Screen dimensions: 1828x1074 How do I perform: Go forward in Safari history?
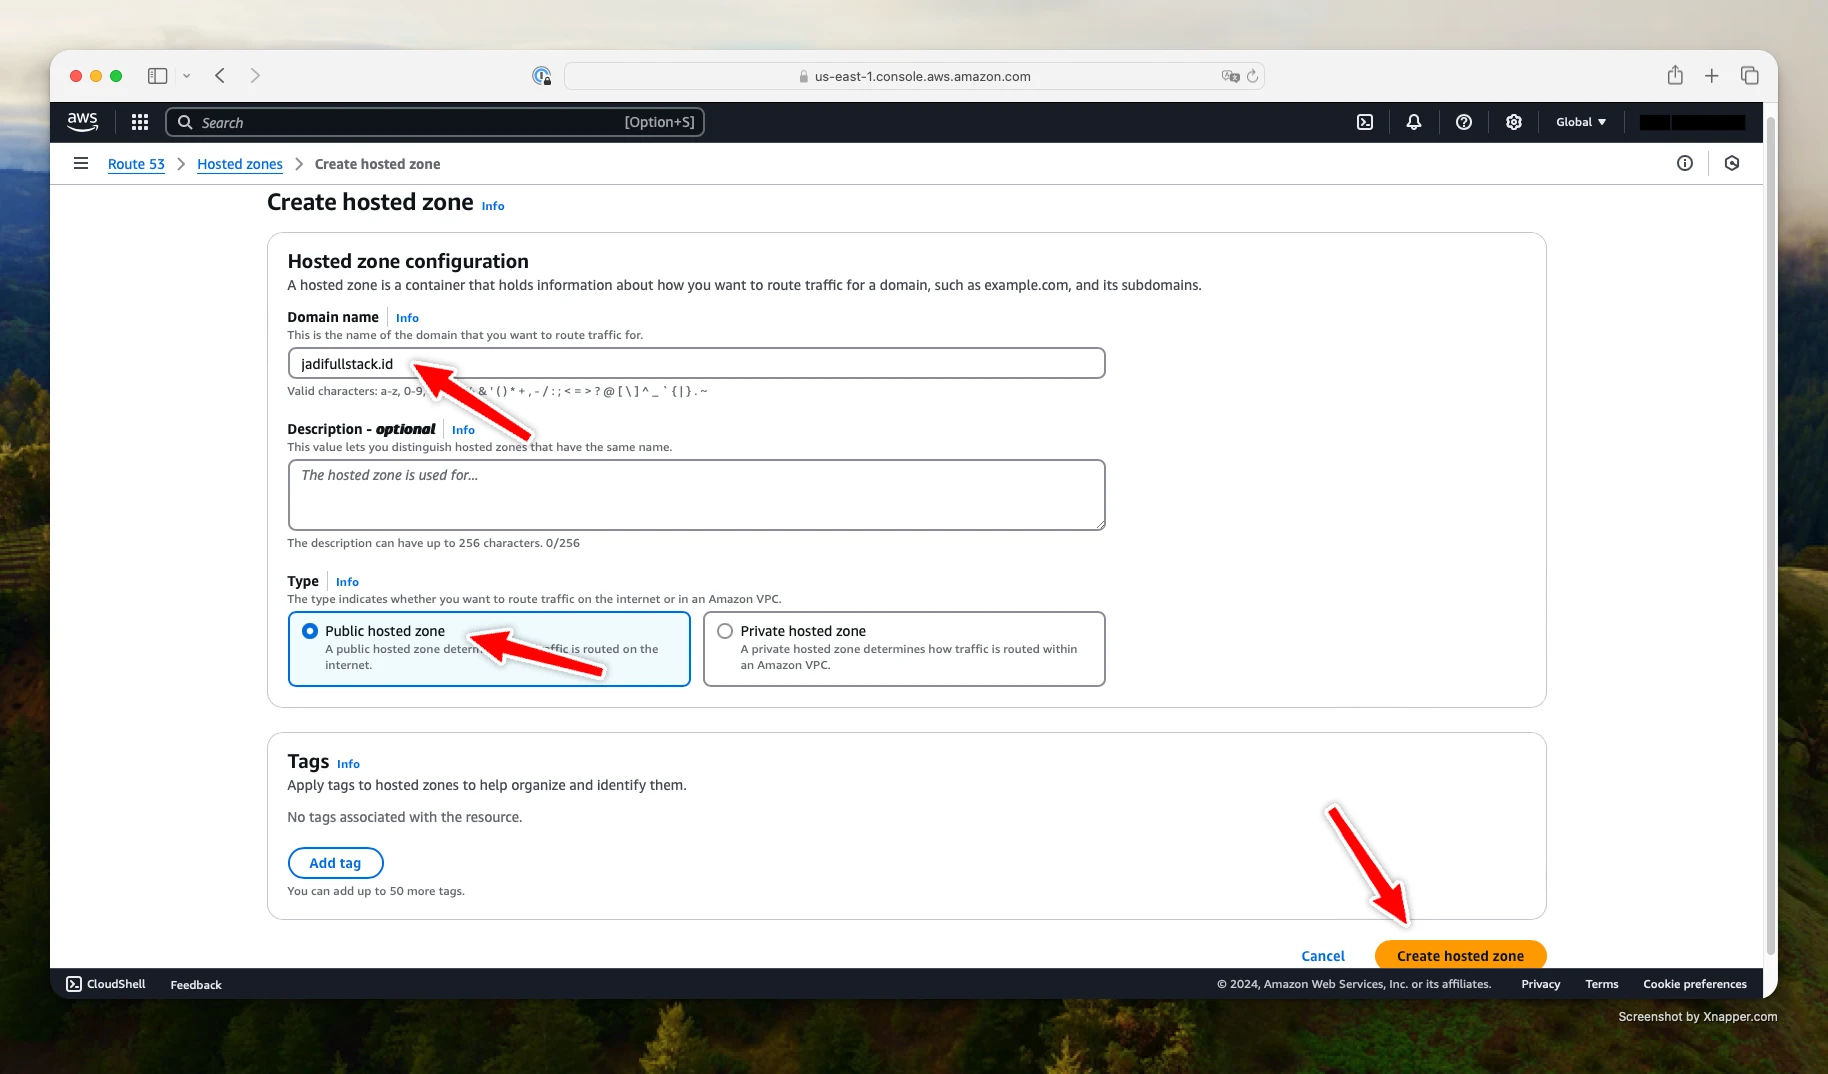255,76
